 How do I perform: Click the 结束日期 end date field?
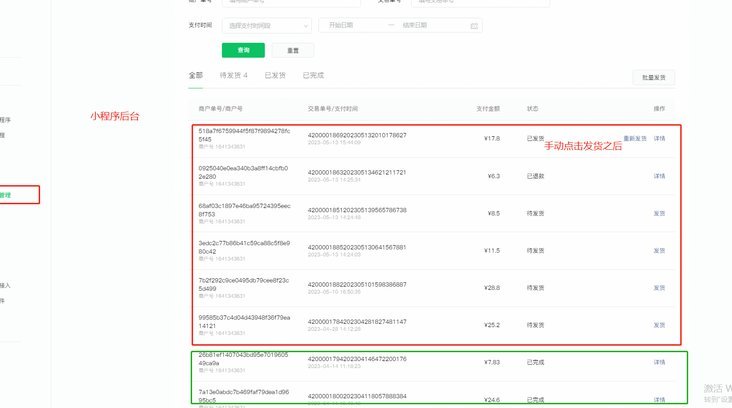(x=415, y=25)
